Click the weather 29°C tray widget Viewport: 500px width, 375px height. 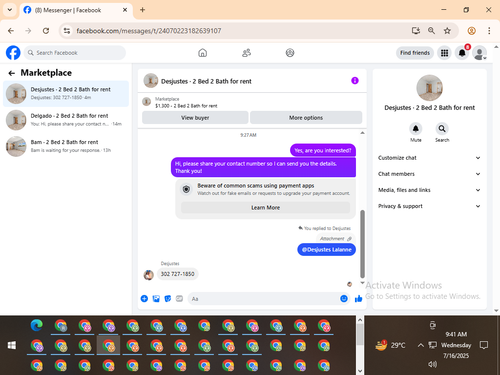point(390,345)
